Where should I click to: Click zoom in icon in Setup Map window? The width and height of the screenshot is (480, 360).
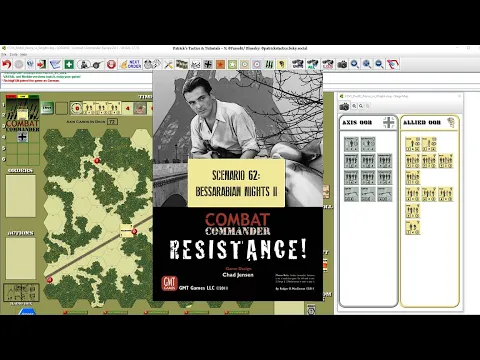354,106
